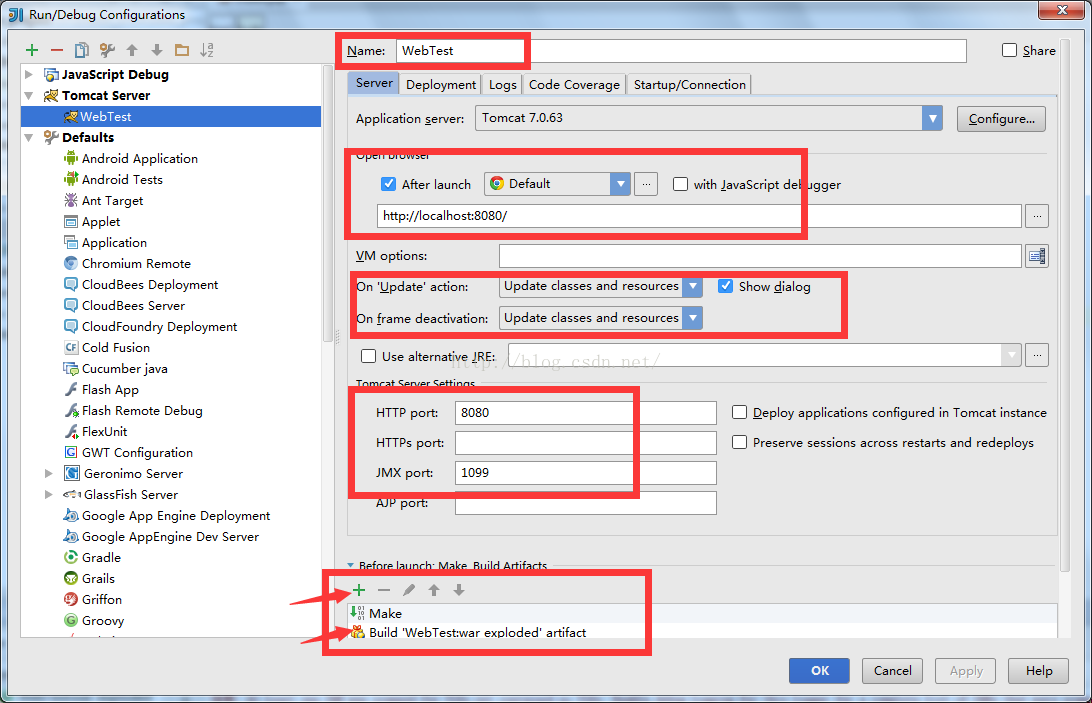This screenshot has height=703, width=1092.
Task: Expand Geronimo Server node
Action: point(48,474)
